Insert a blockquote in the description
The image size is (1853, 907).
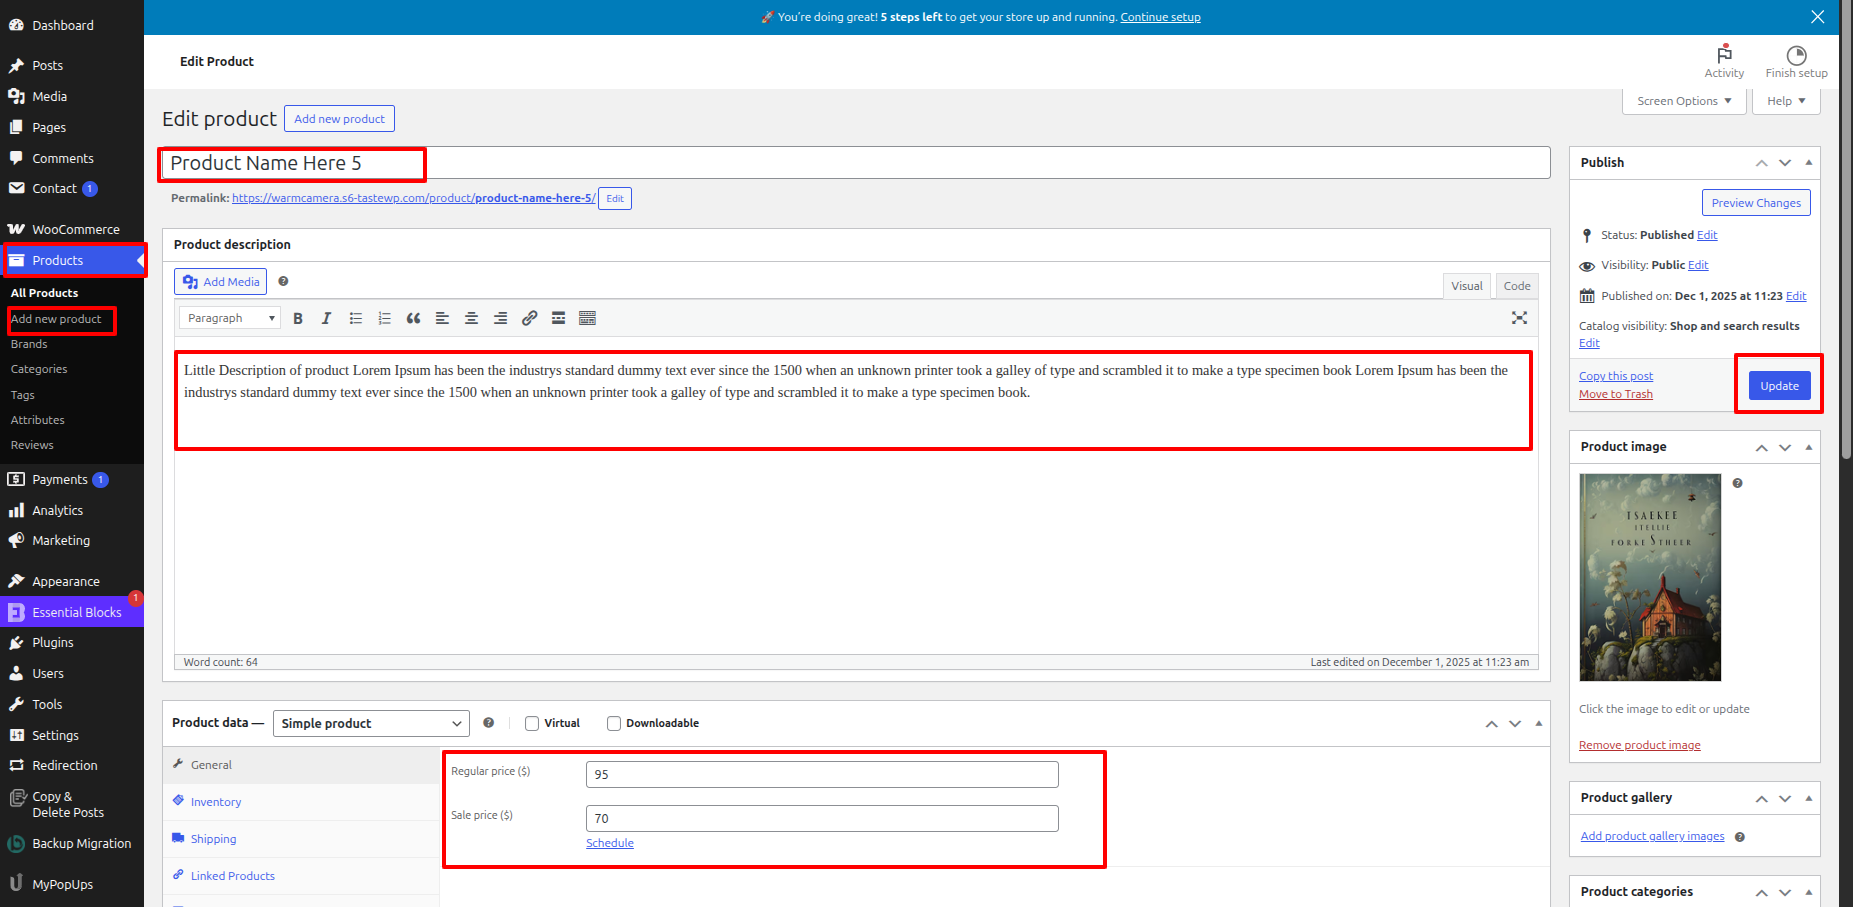click(x=413, y=318)
